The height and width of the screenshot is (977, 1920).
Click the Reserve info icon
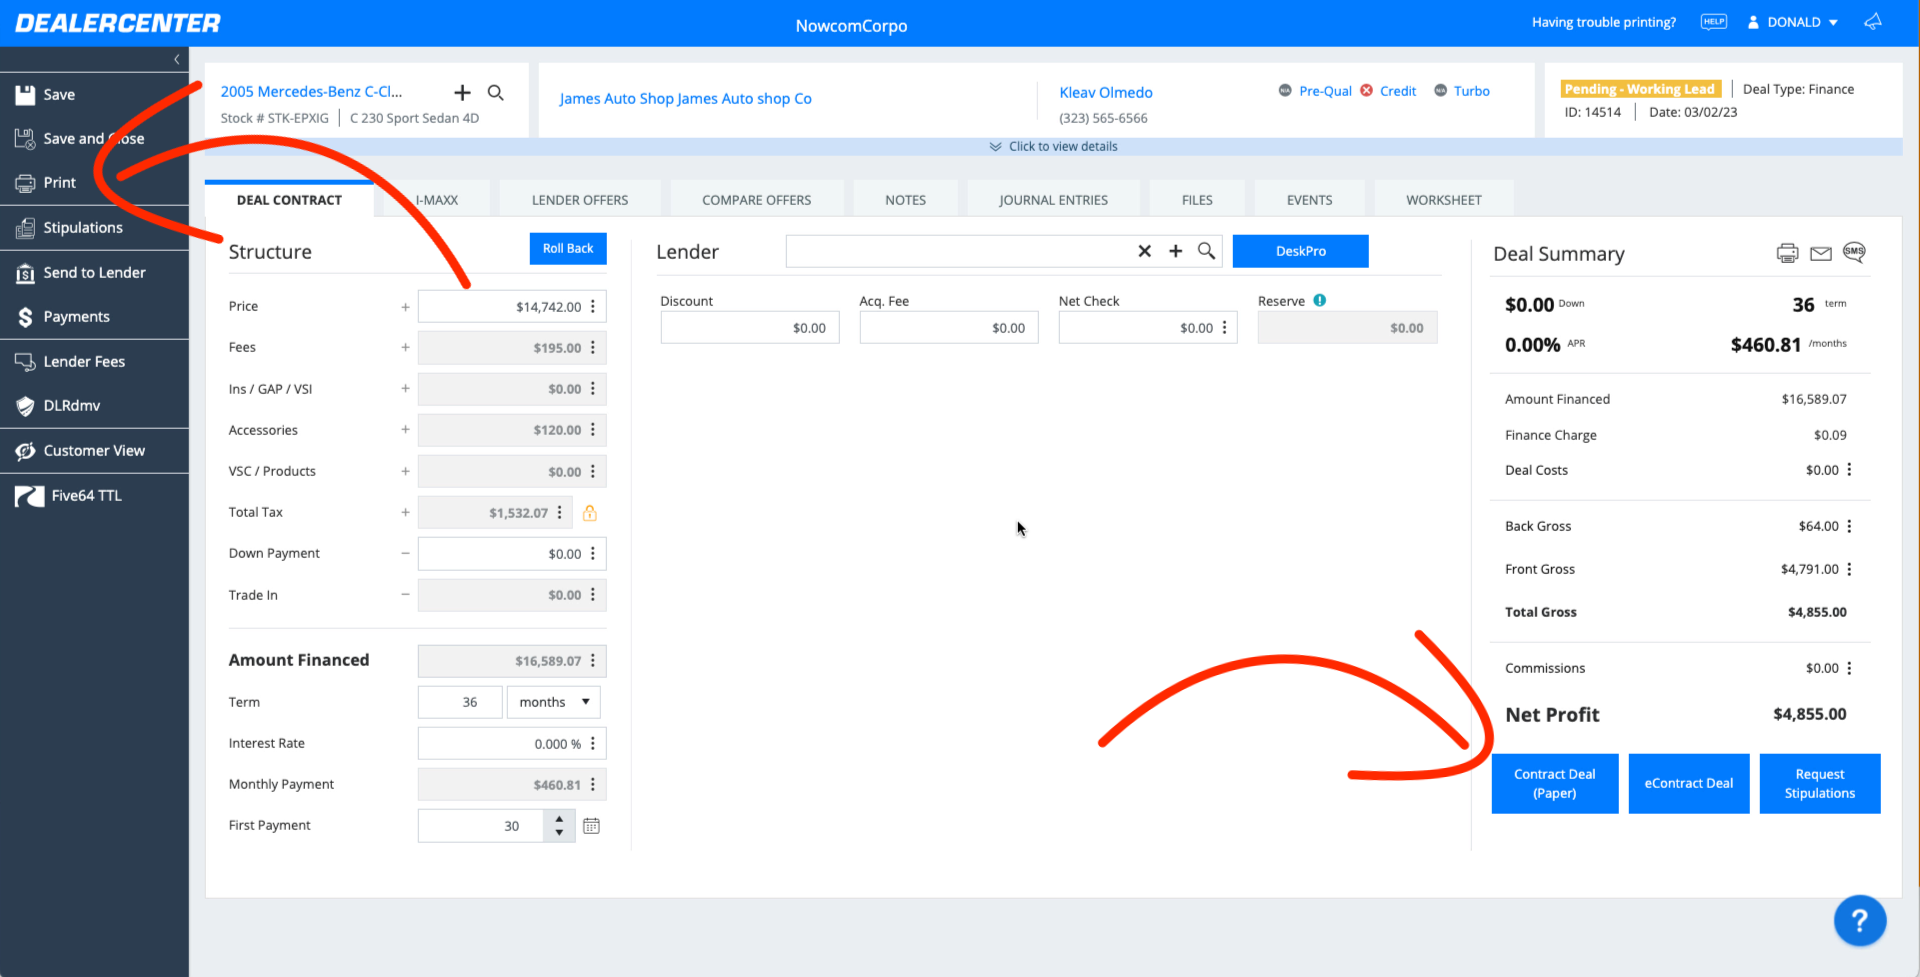pos(1320,300)
